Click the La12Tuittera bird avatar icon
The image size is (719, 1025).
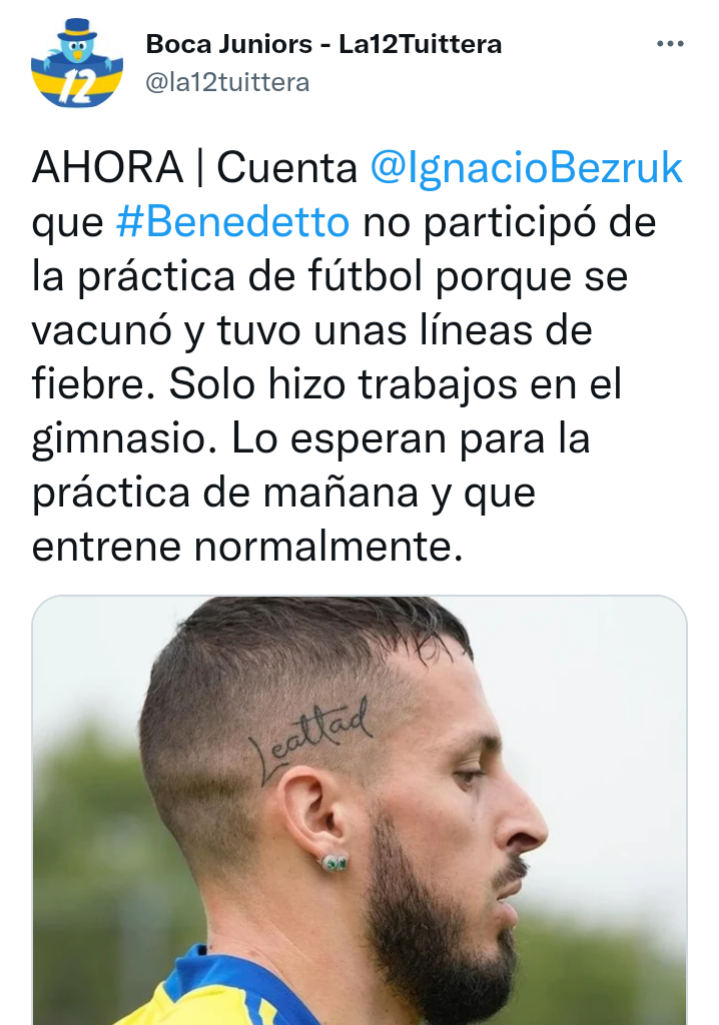tap(76, 63)
